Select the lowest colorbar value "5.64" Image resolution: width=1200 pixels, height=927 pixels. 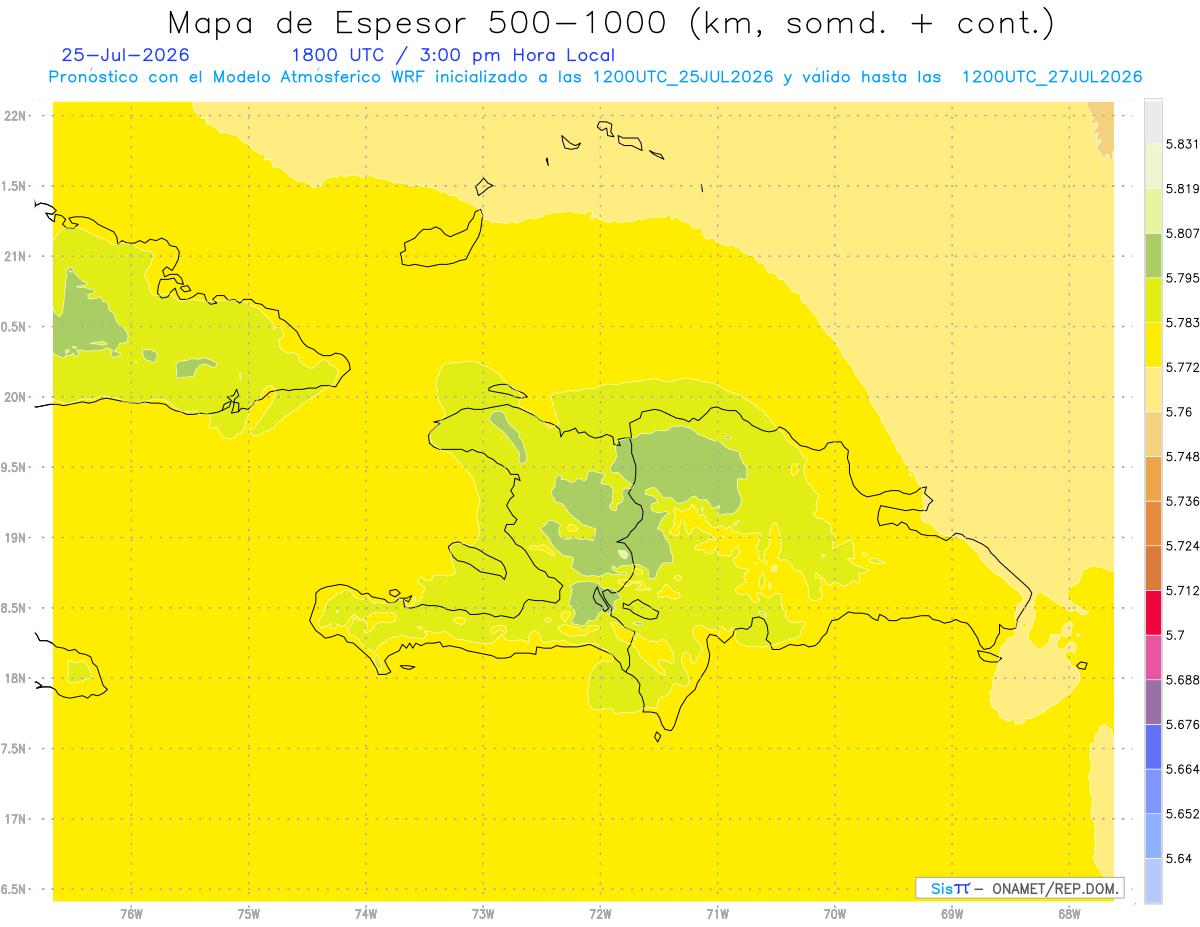tap(1179, 858)
